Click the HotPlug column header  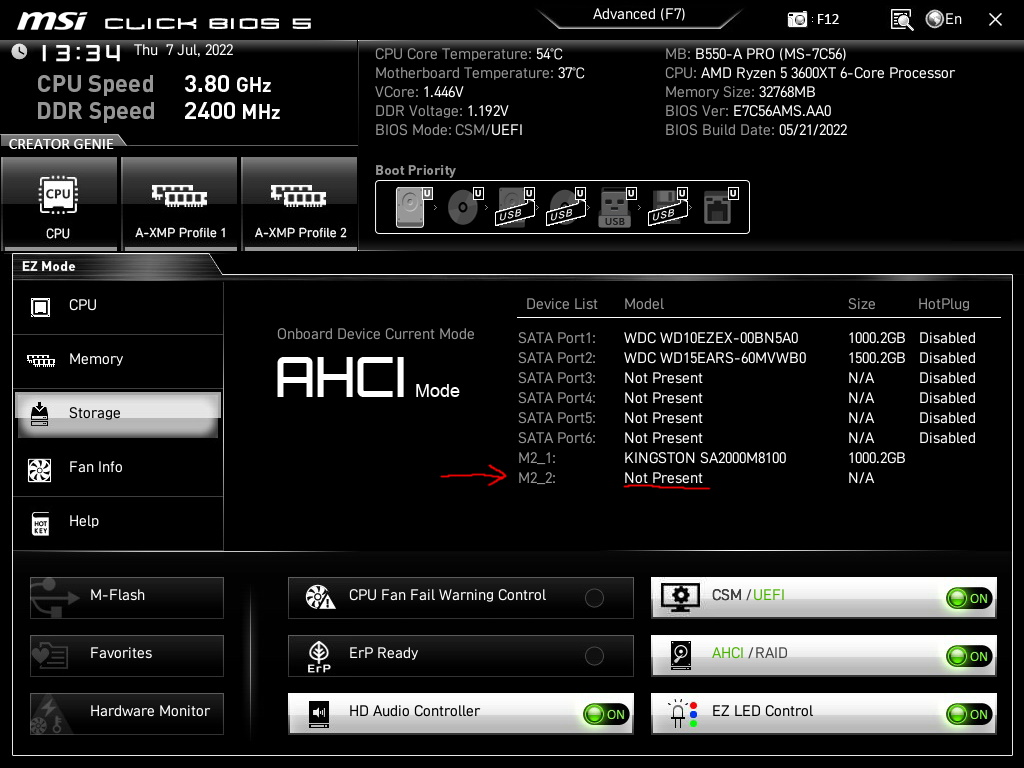(943, 304)
